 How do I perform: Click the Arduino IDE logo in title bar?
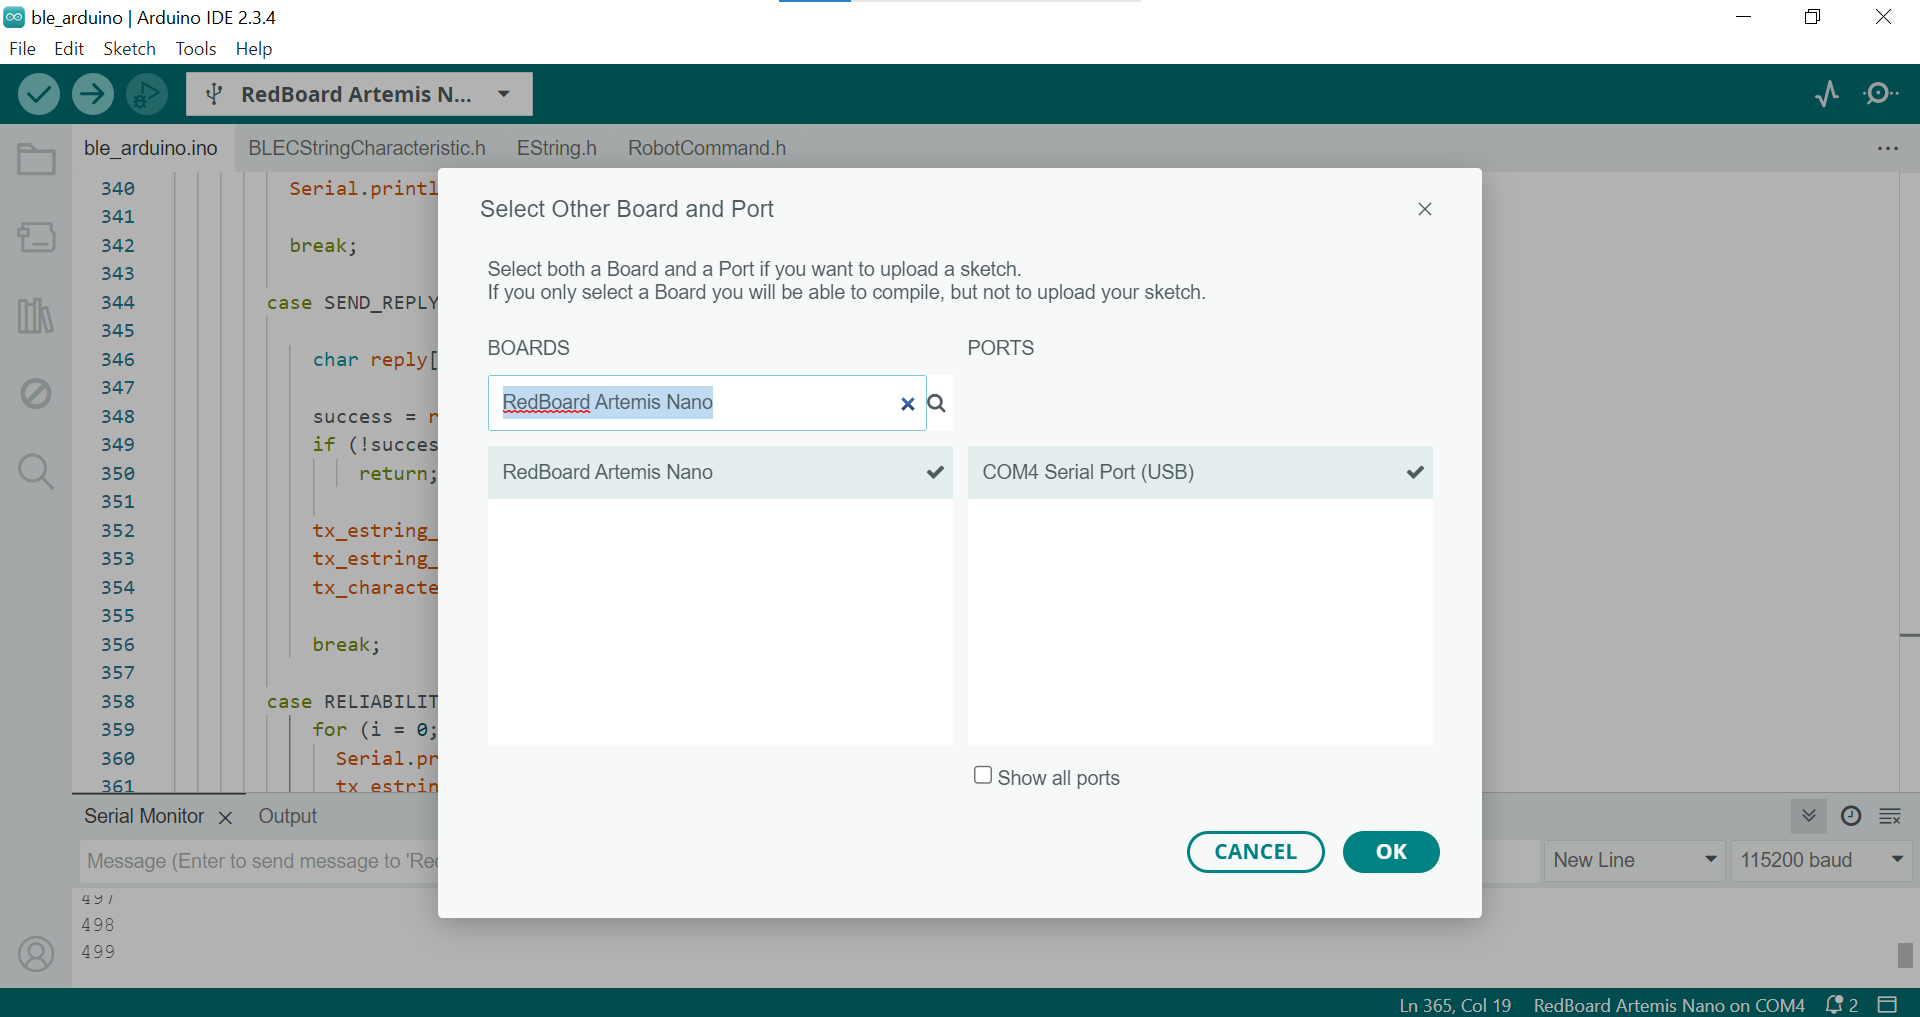14,17
